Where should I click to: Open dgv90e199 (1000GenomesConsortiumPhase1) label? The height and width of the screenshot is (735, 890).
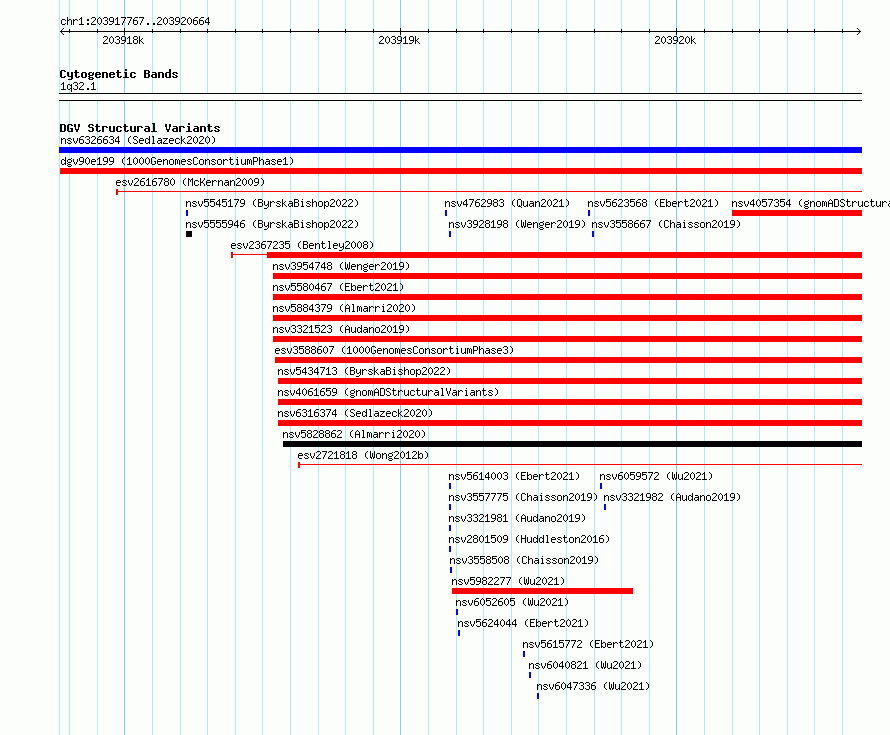tap(177, 161)
